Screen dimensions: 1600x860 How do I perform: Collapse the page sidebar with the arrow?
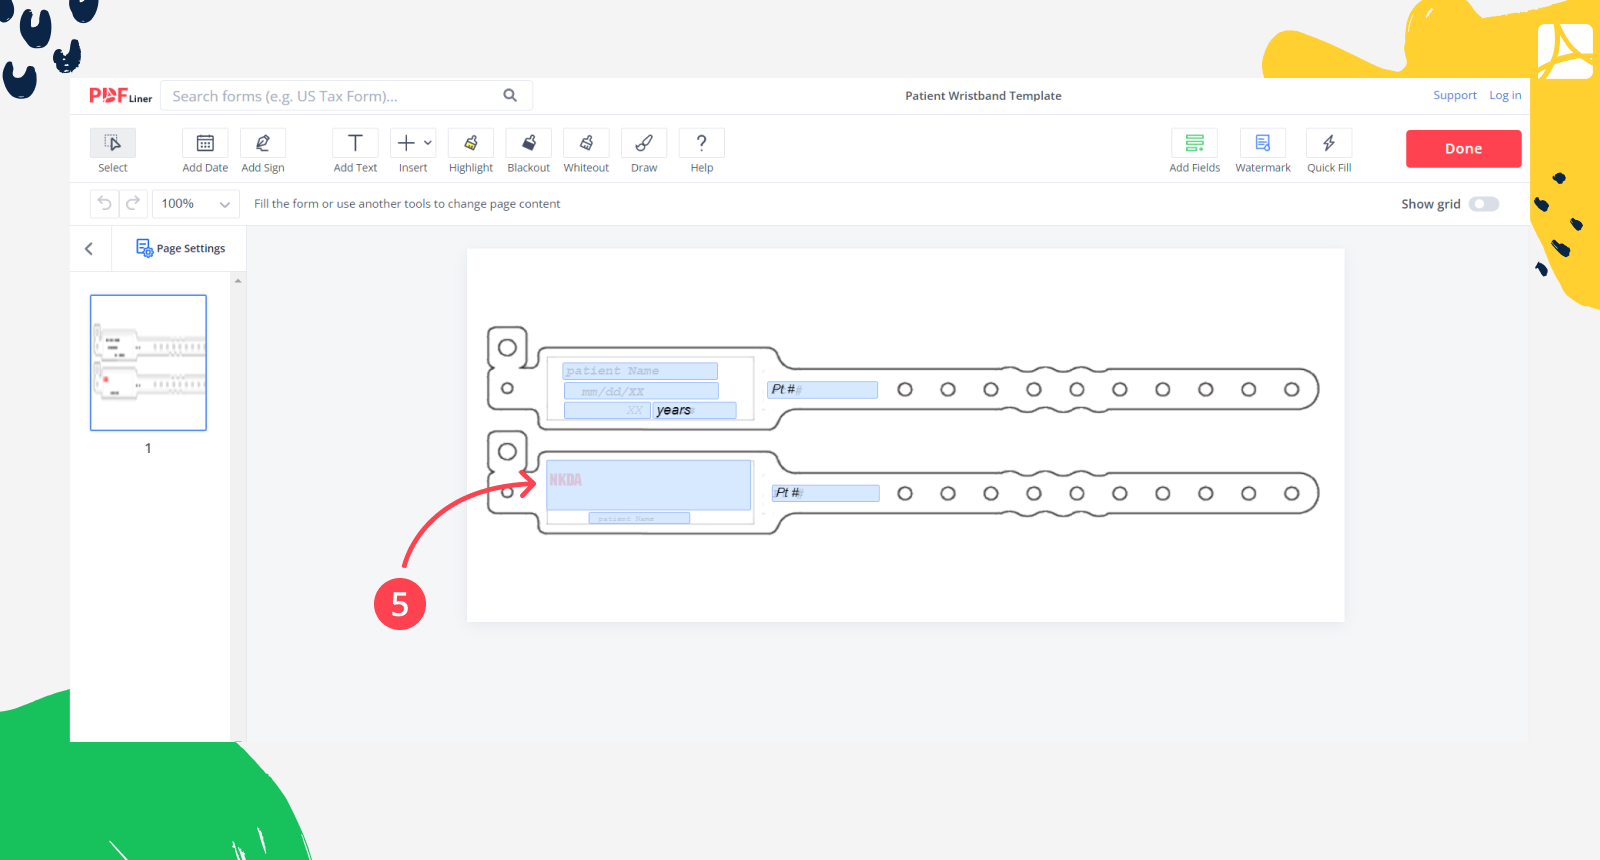pyautogui.click(x=89, y=249)
